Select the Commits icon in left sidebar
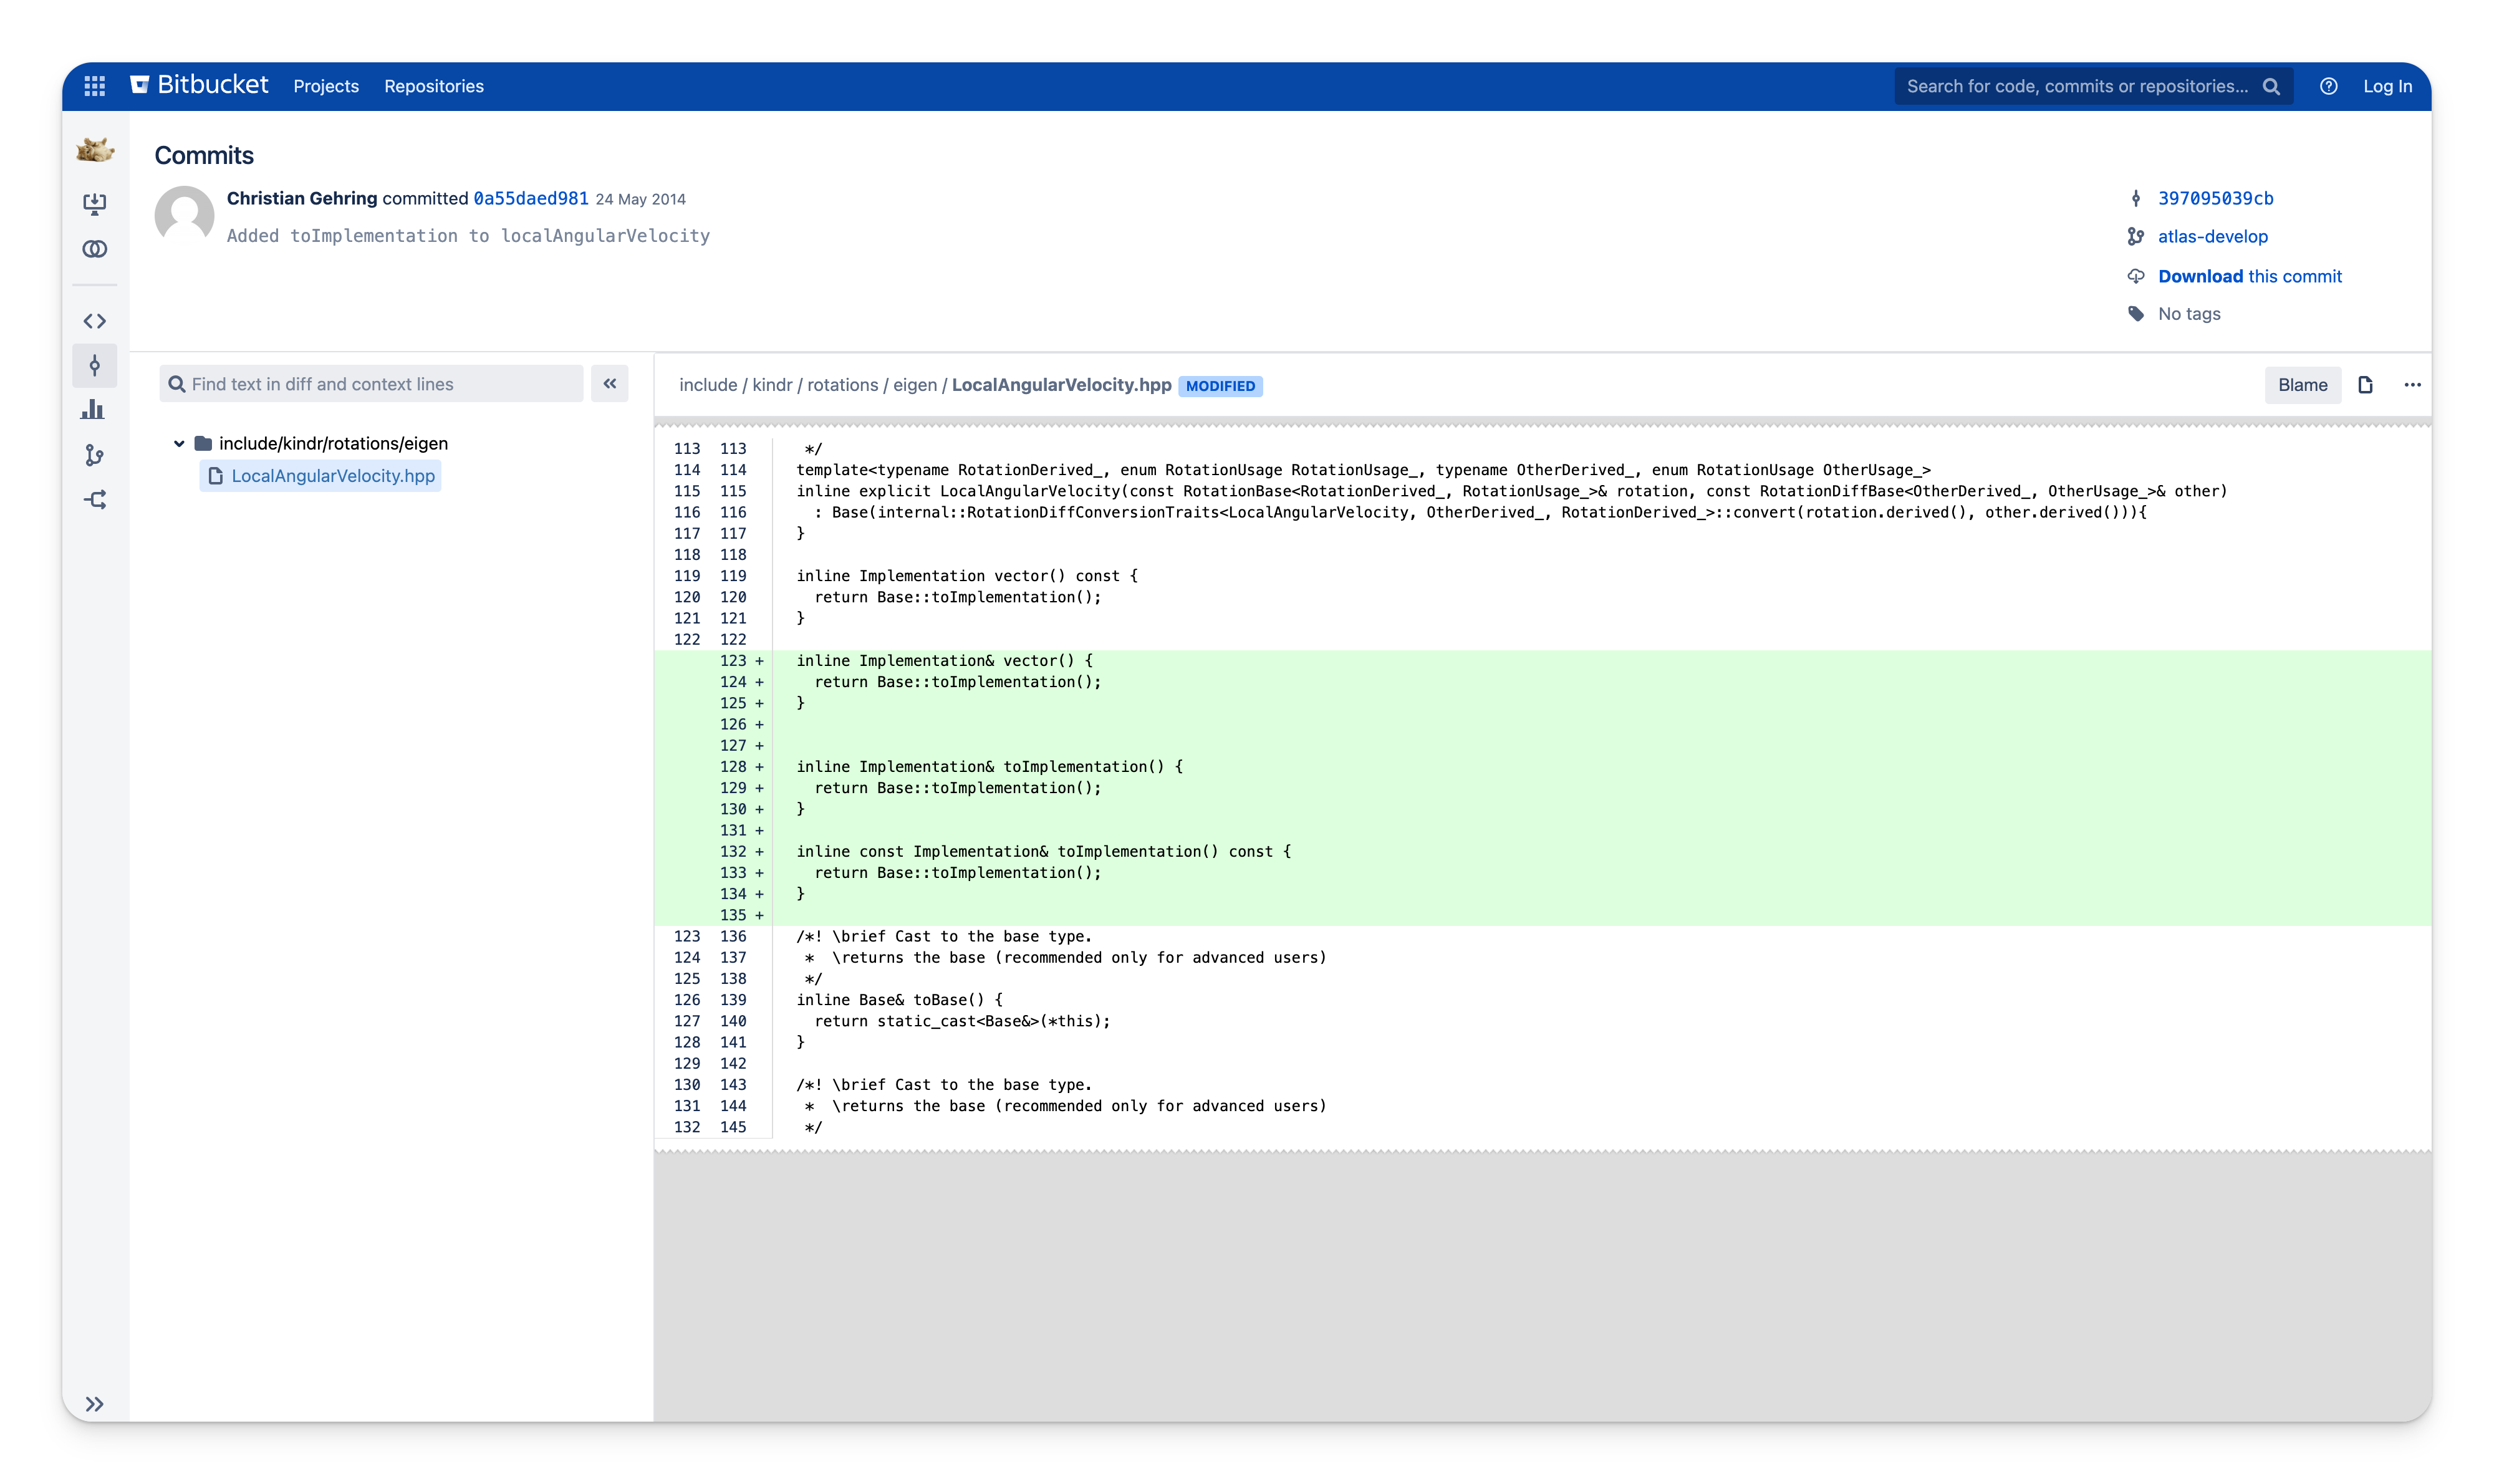Image resolution: width=2494 pixels, height=1484 pixels. click(95, 366)
